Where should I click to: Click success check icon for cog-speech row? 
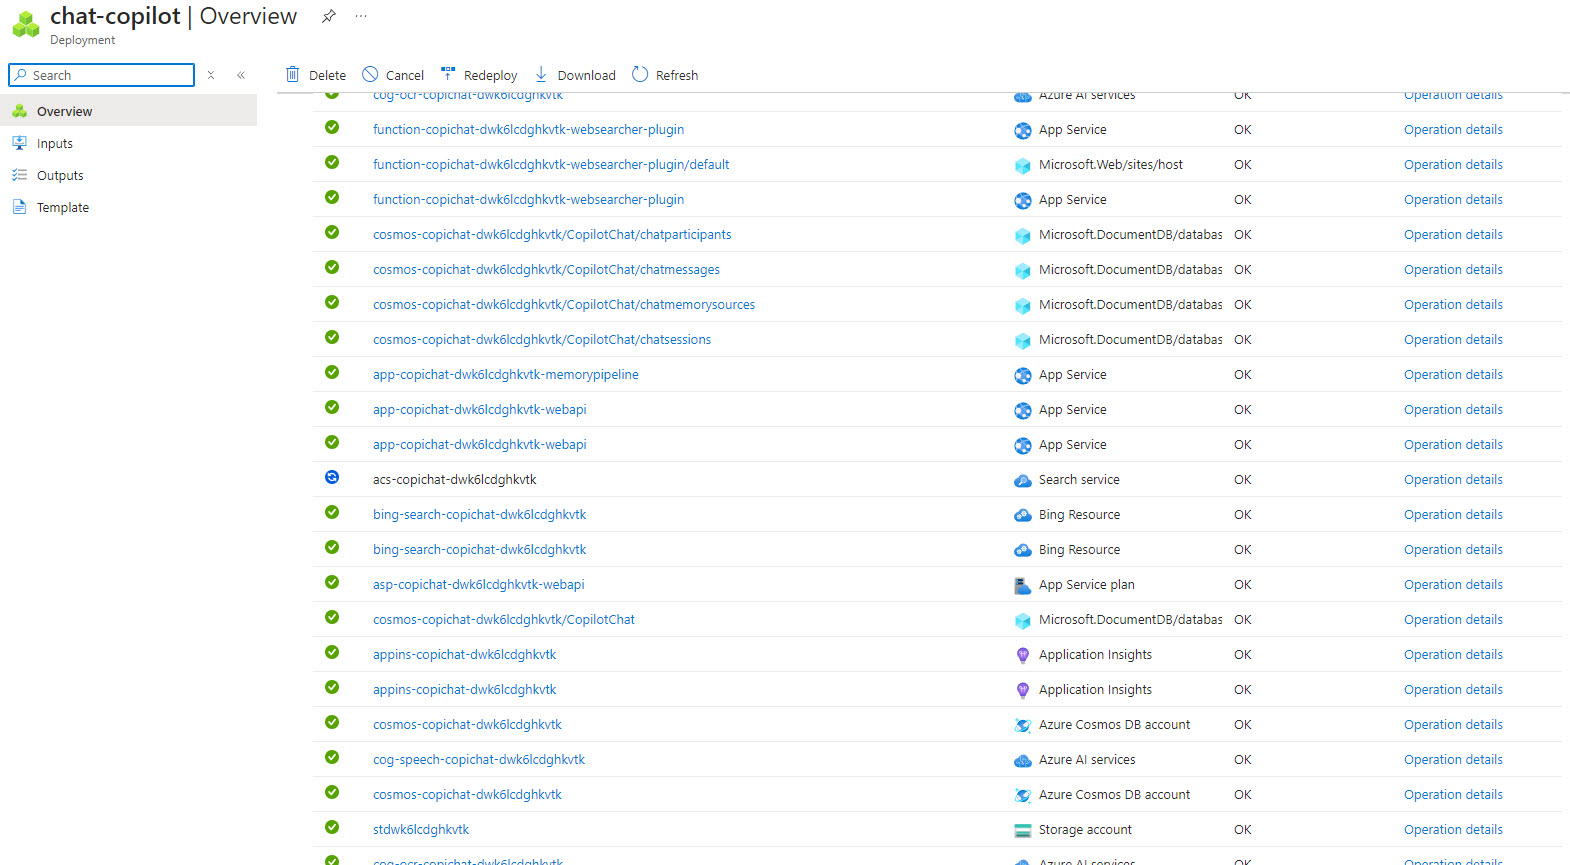(332, 757)
